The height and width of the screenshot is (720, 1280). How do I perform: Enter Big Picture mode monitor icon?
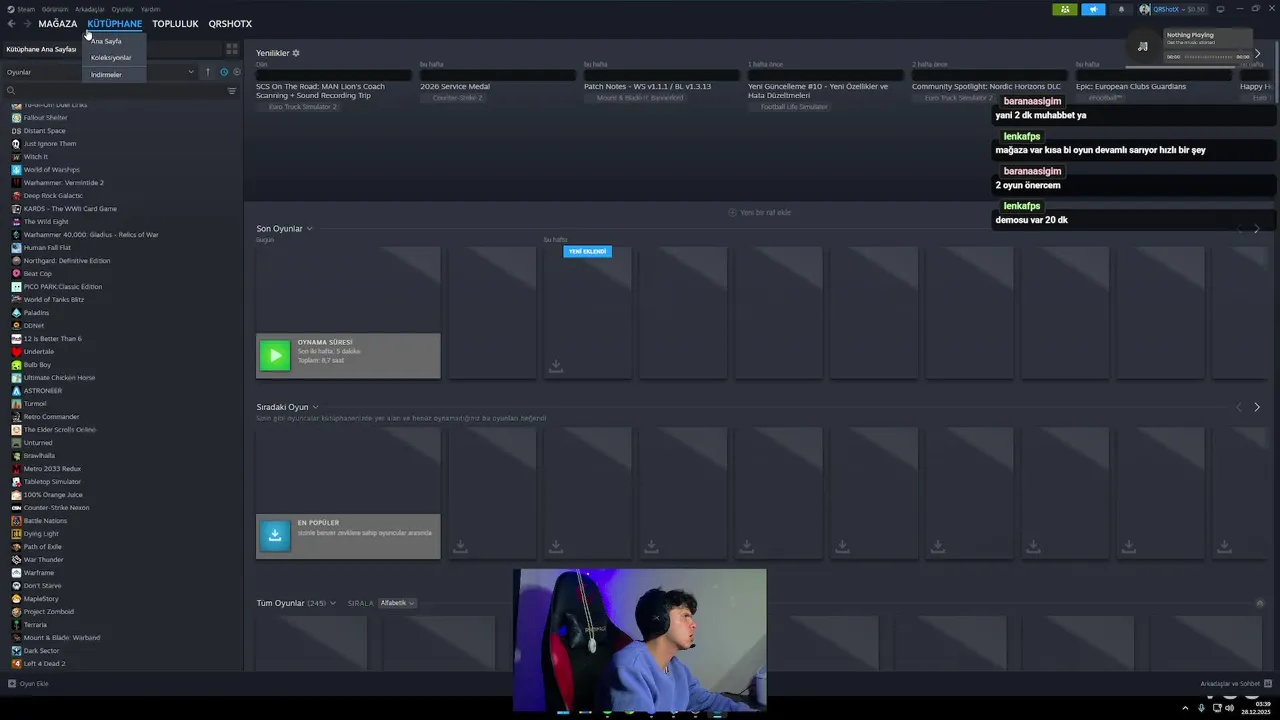pos(1220,9)
